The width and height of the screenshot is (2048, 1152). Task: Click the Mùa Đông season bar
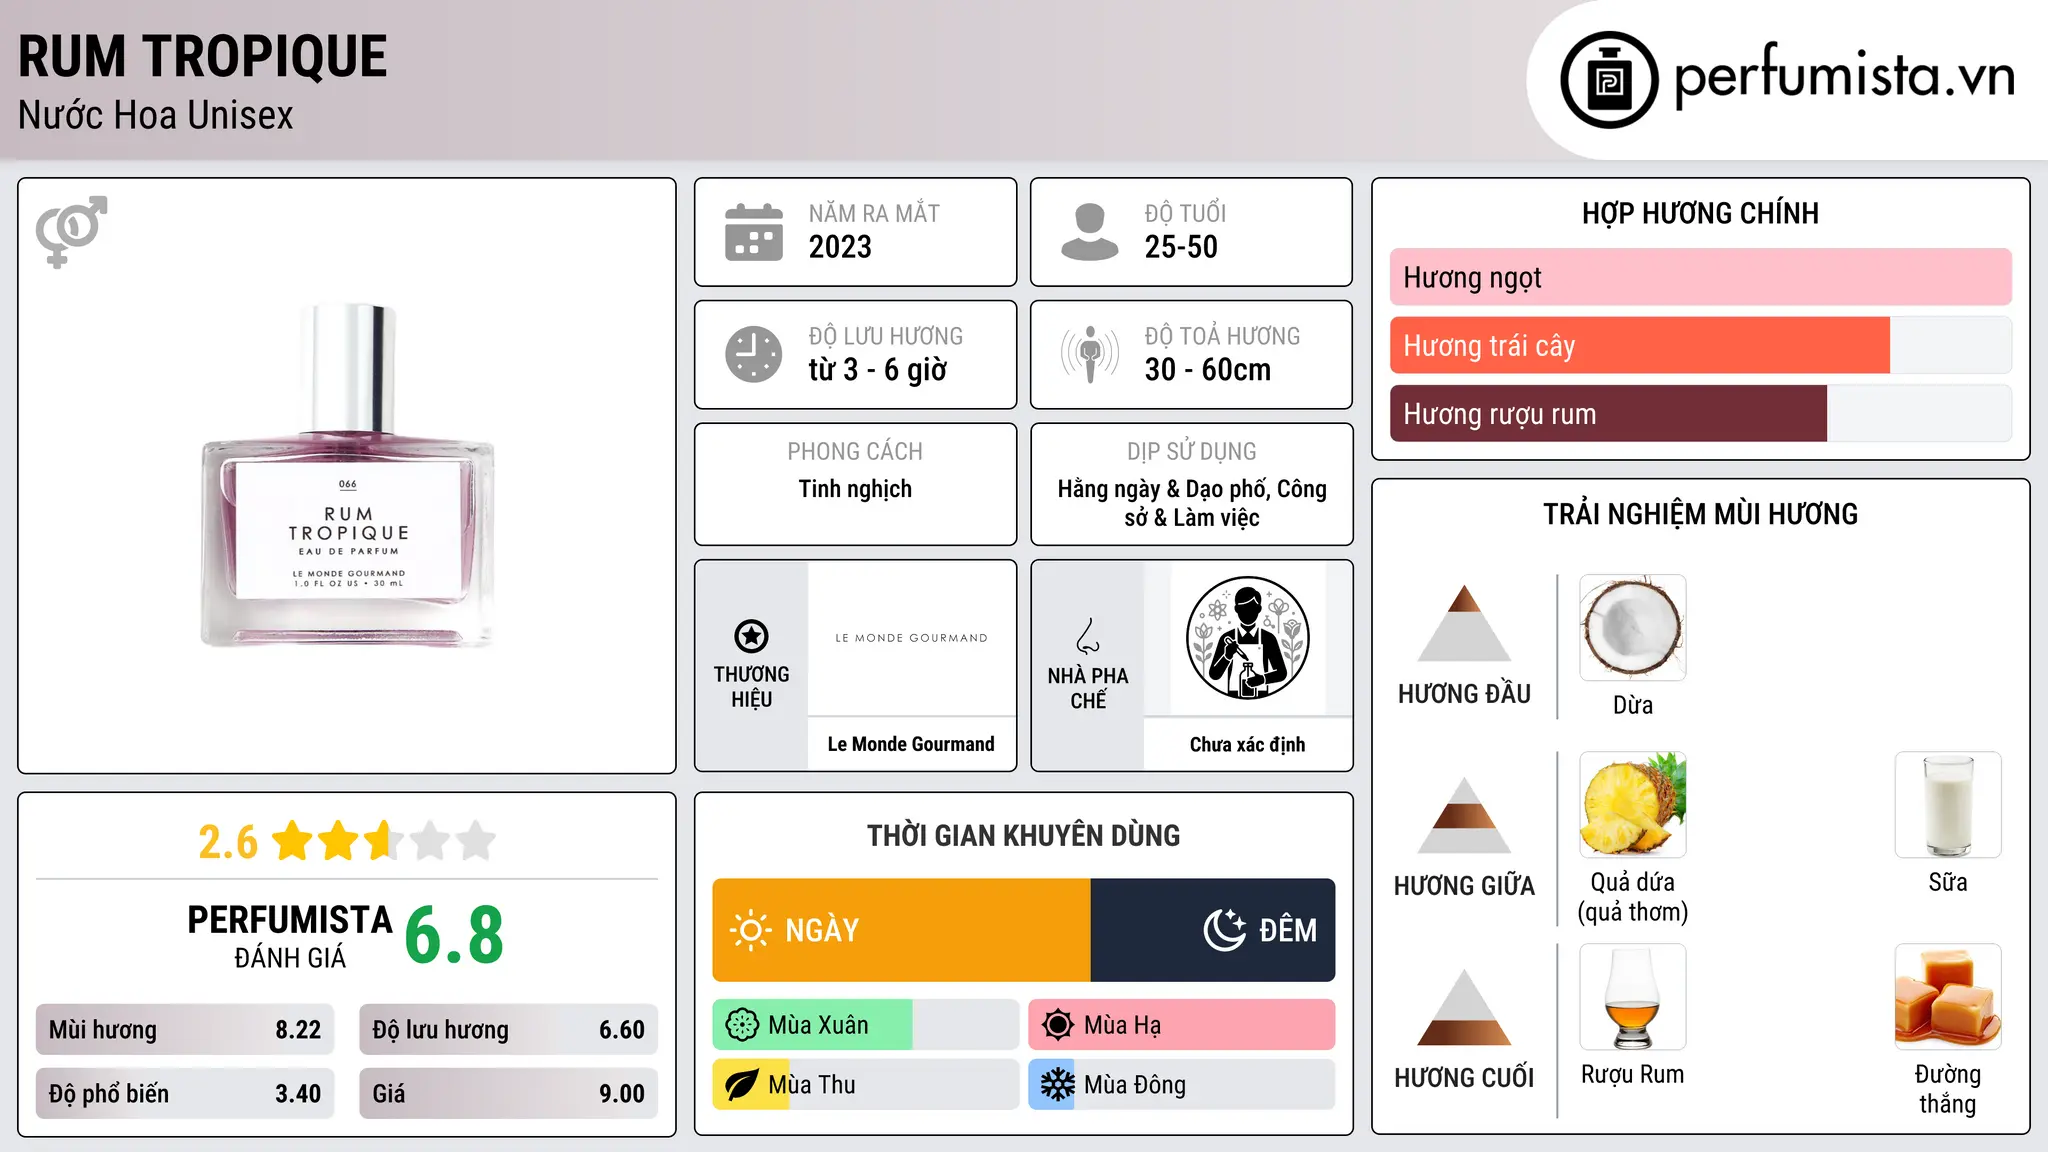coord(1182,1085)
